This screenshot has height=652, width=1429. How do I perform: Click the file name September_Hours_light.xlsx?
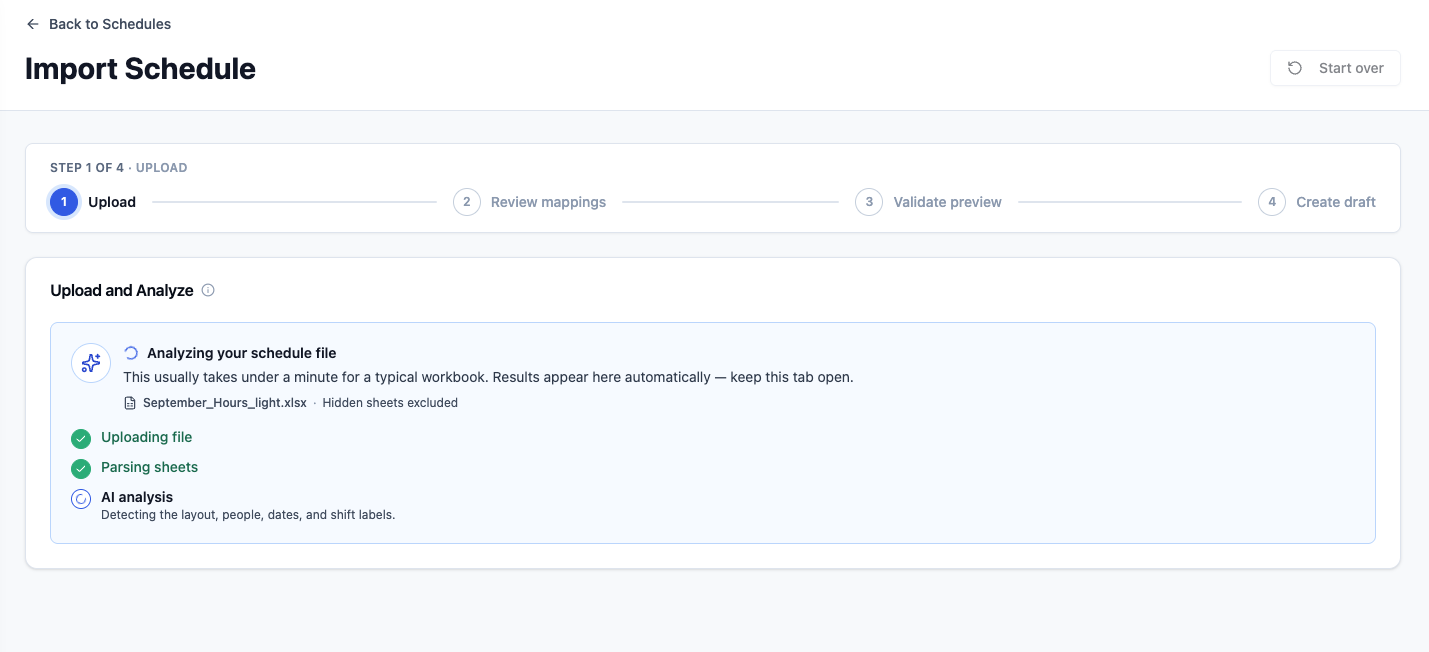pyautogui.click(x=224, y=403)
